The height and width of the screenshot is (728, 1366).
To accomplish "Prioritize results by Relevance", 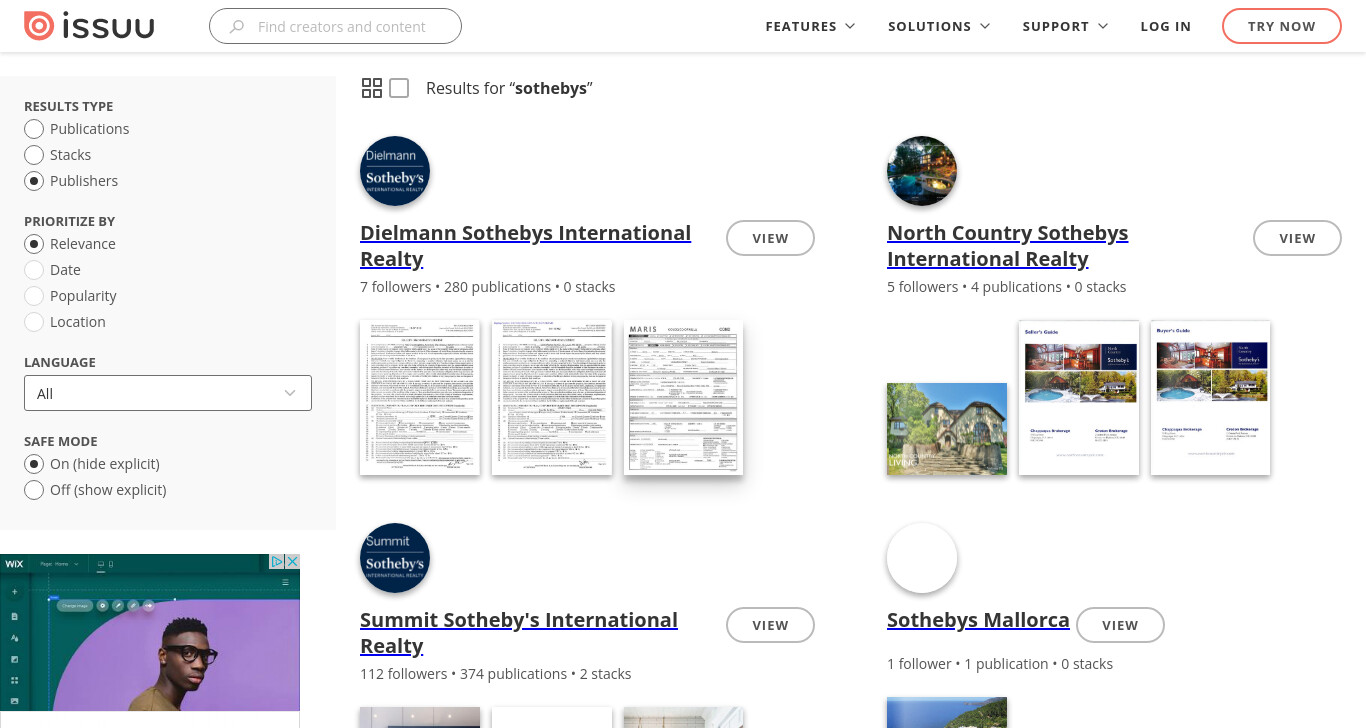I will click(x=34, y=244).
